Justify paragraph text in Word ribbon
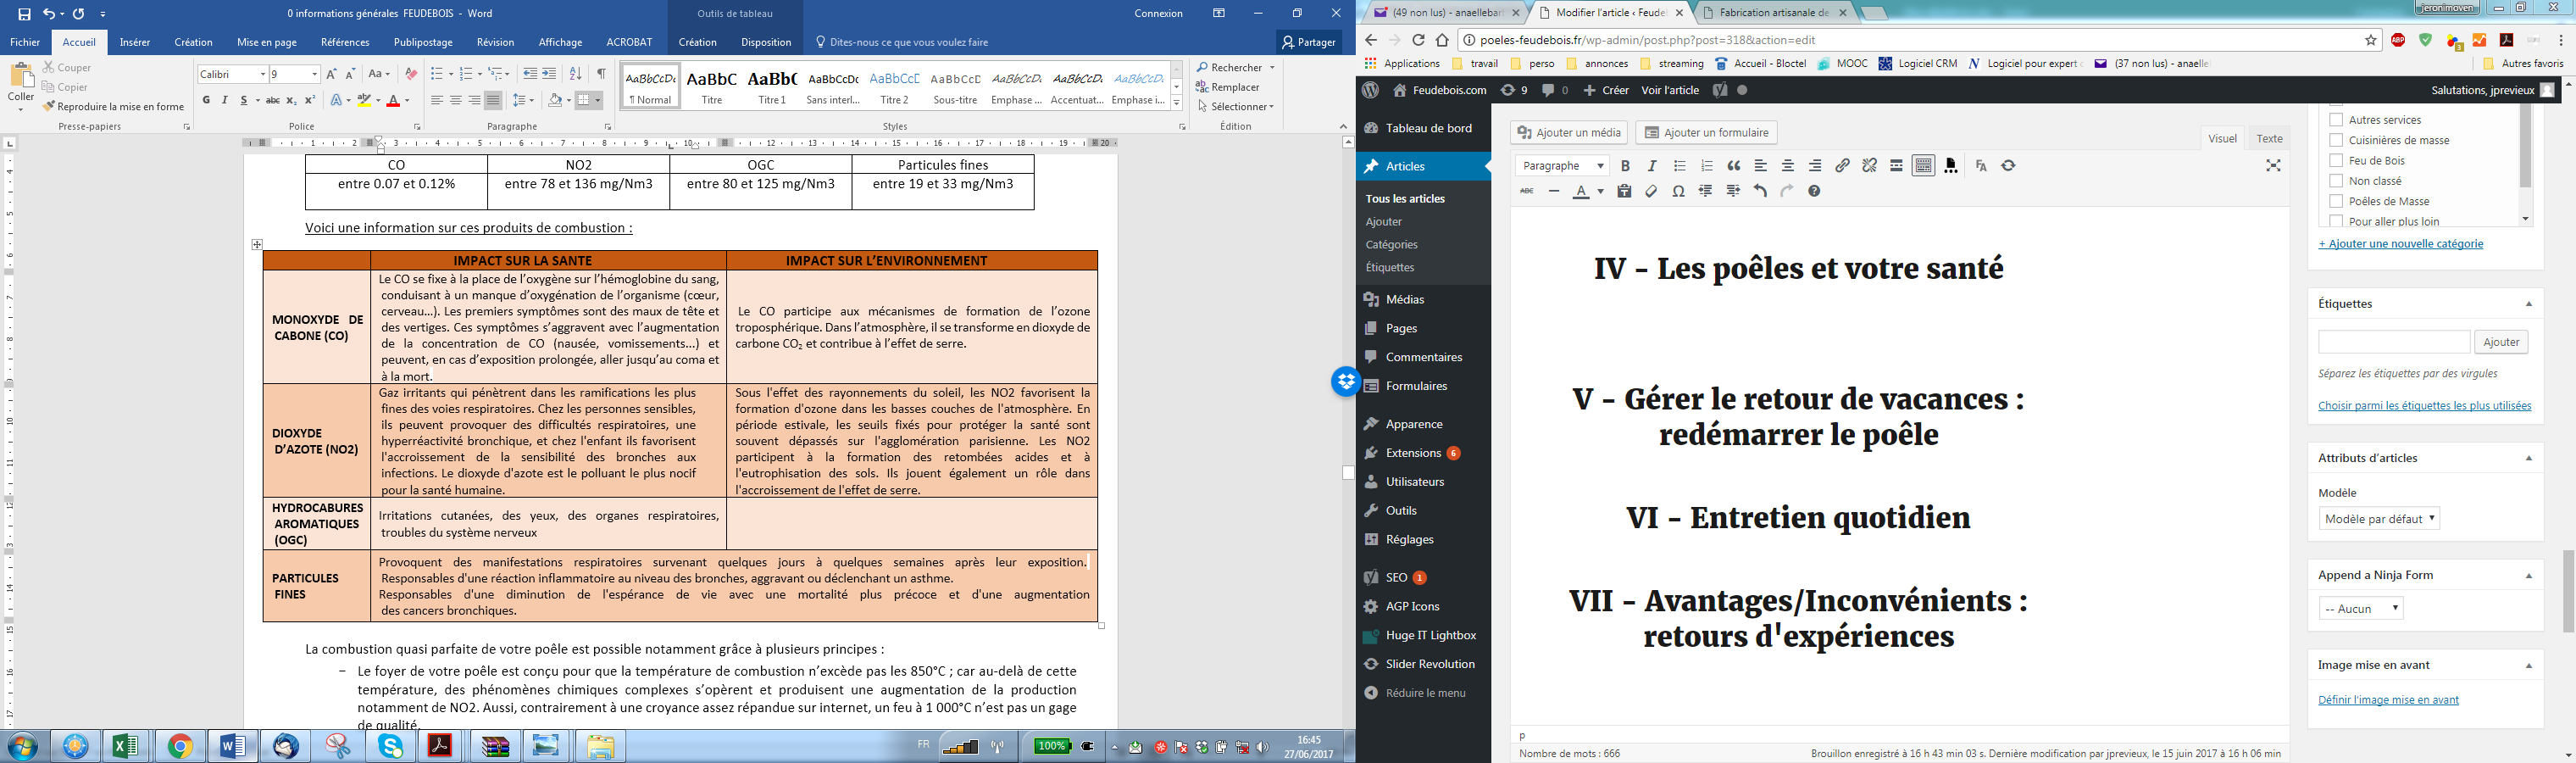The width and height of the screenshot is (2576, 763). pyautogui.click(x=493, y=100)
